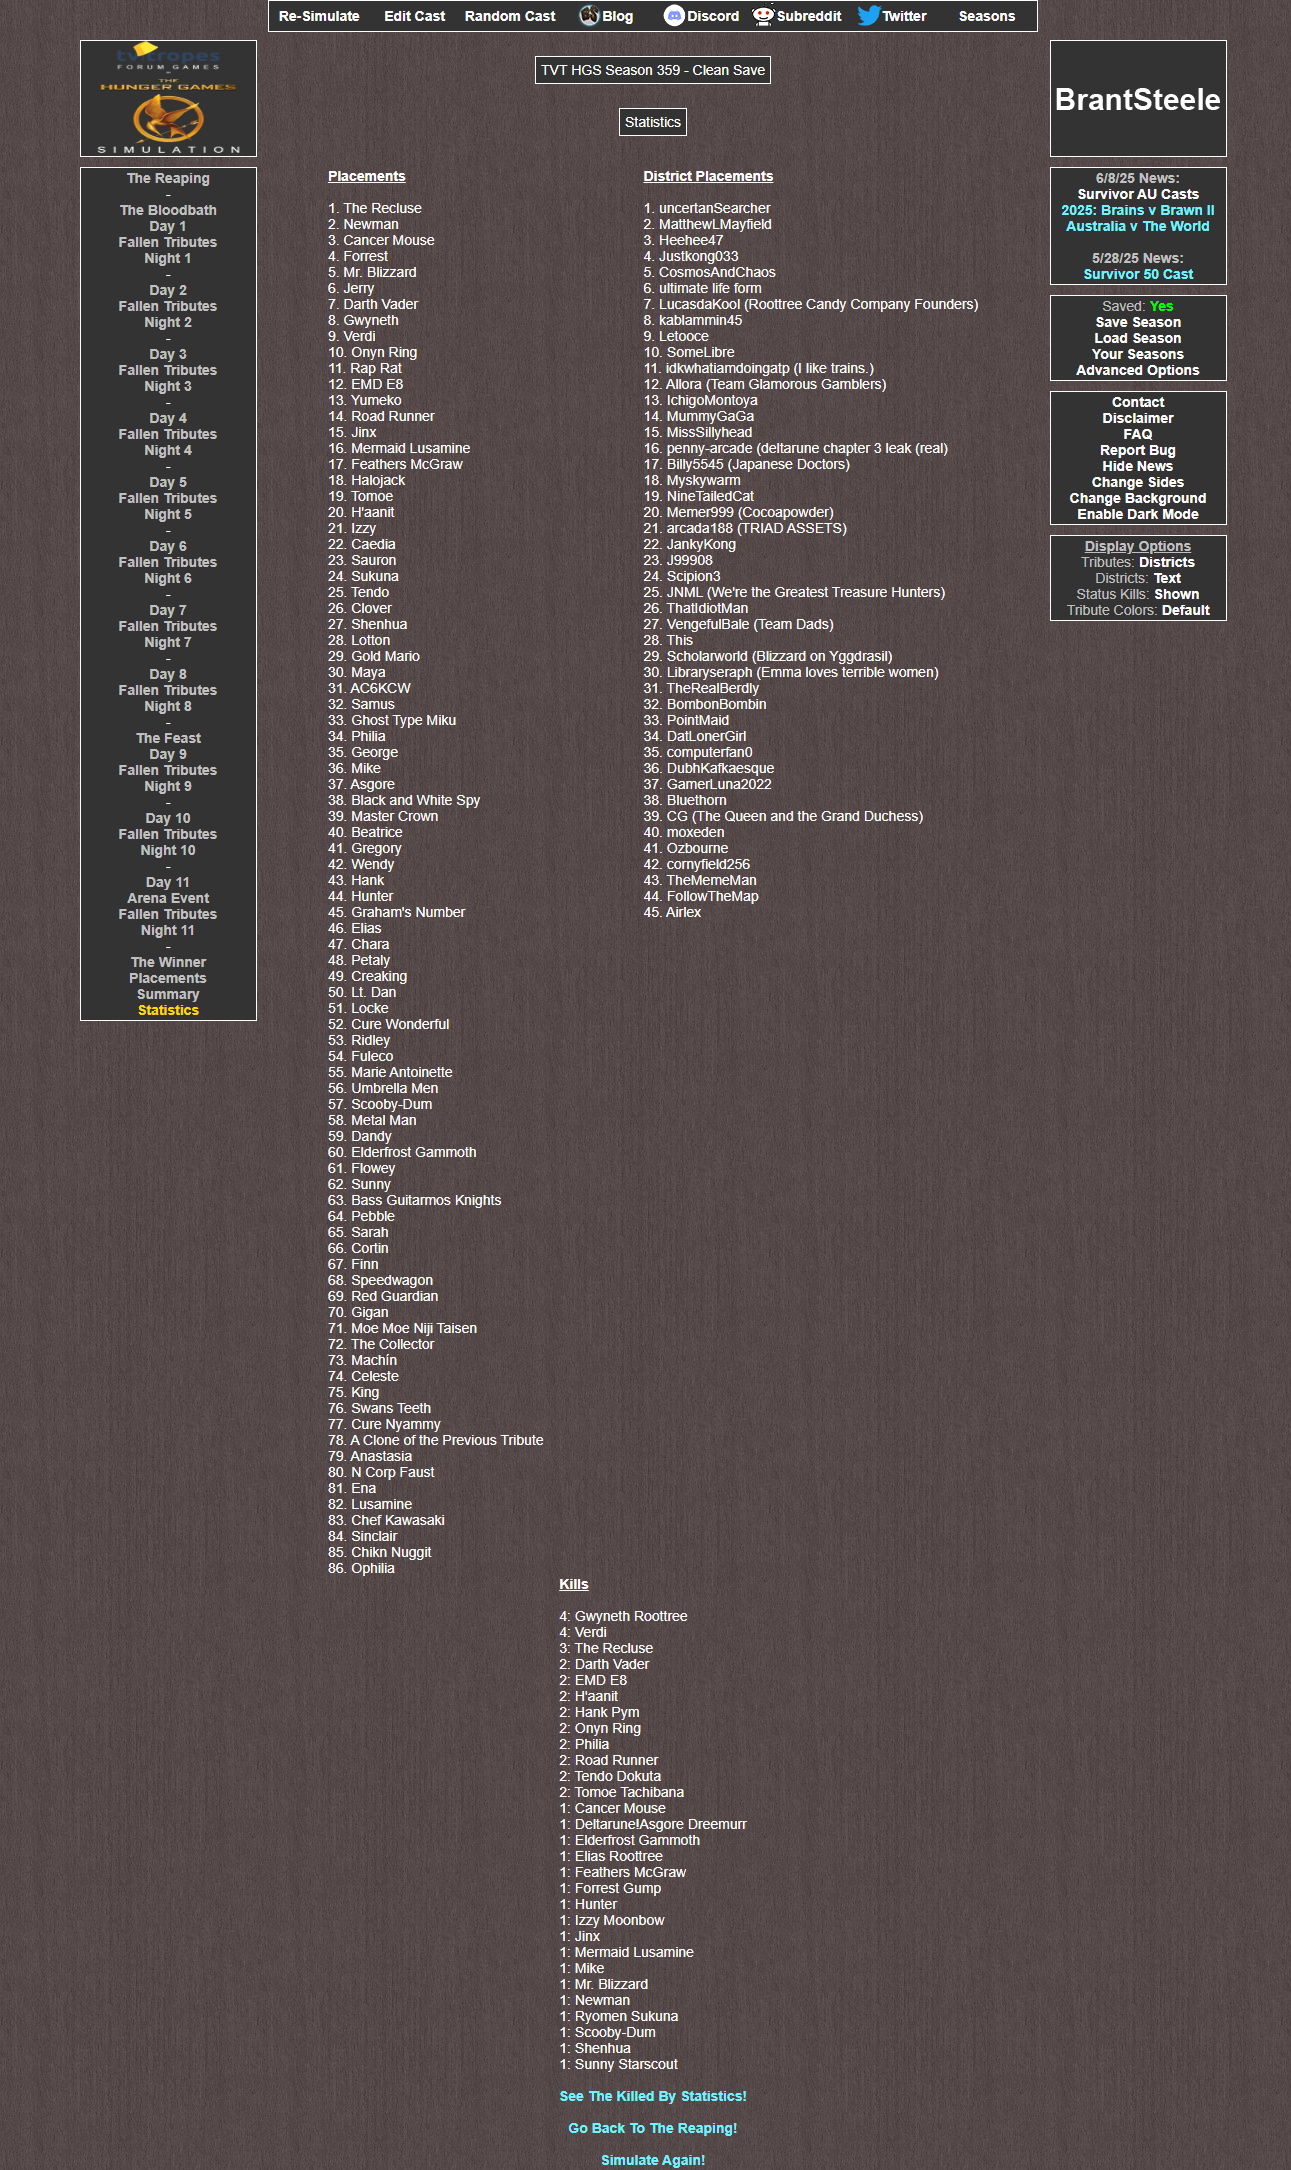
Task: Click Change Sides
Action: 1138,482
